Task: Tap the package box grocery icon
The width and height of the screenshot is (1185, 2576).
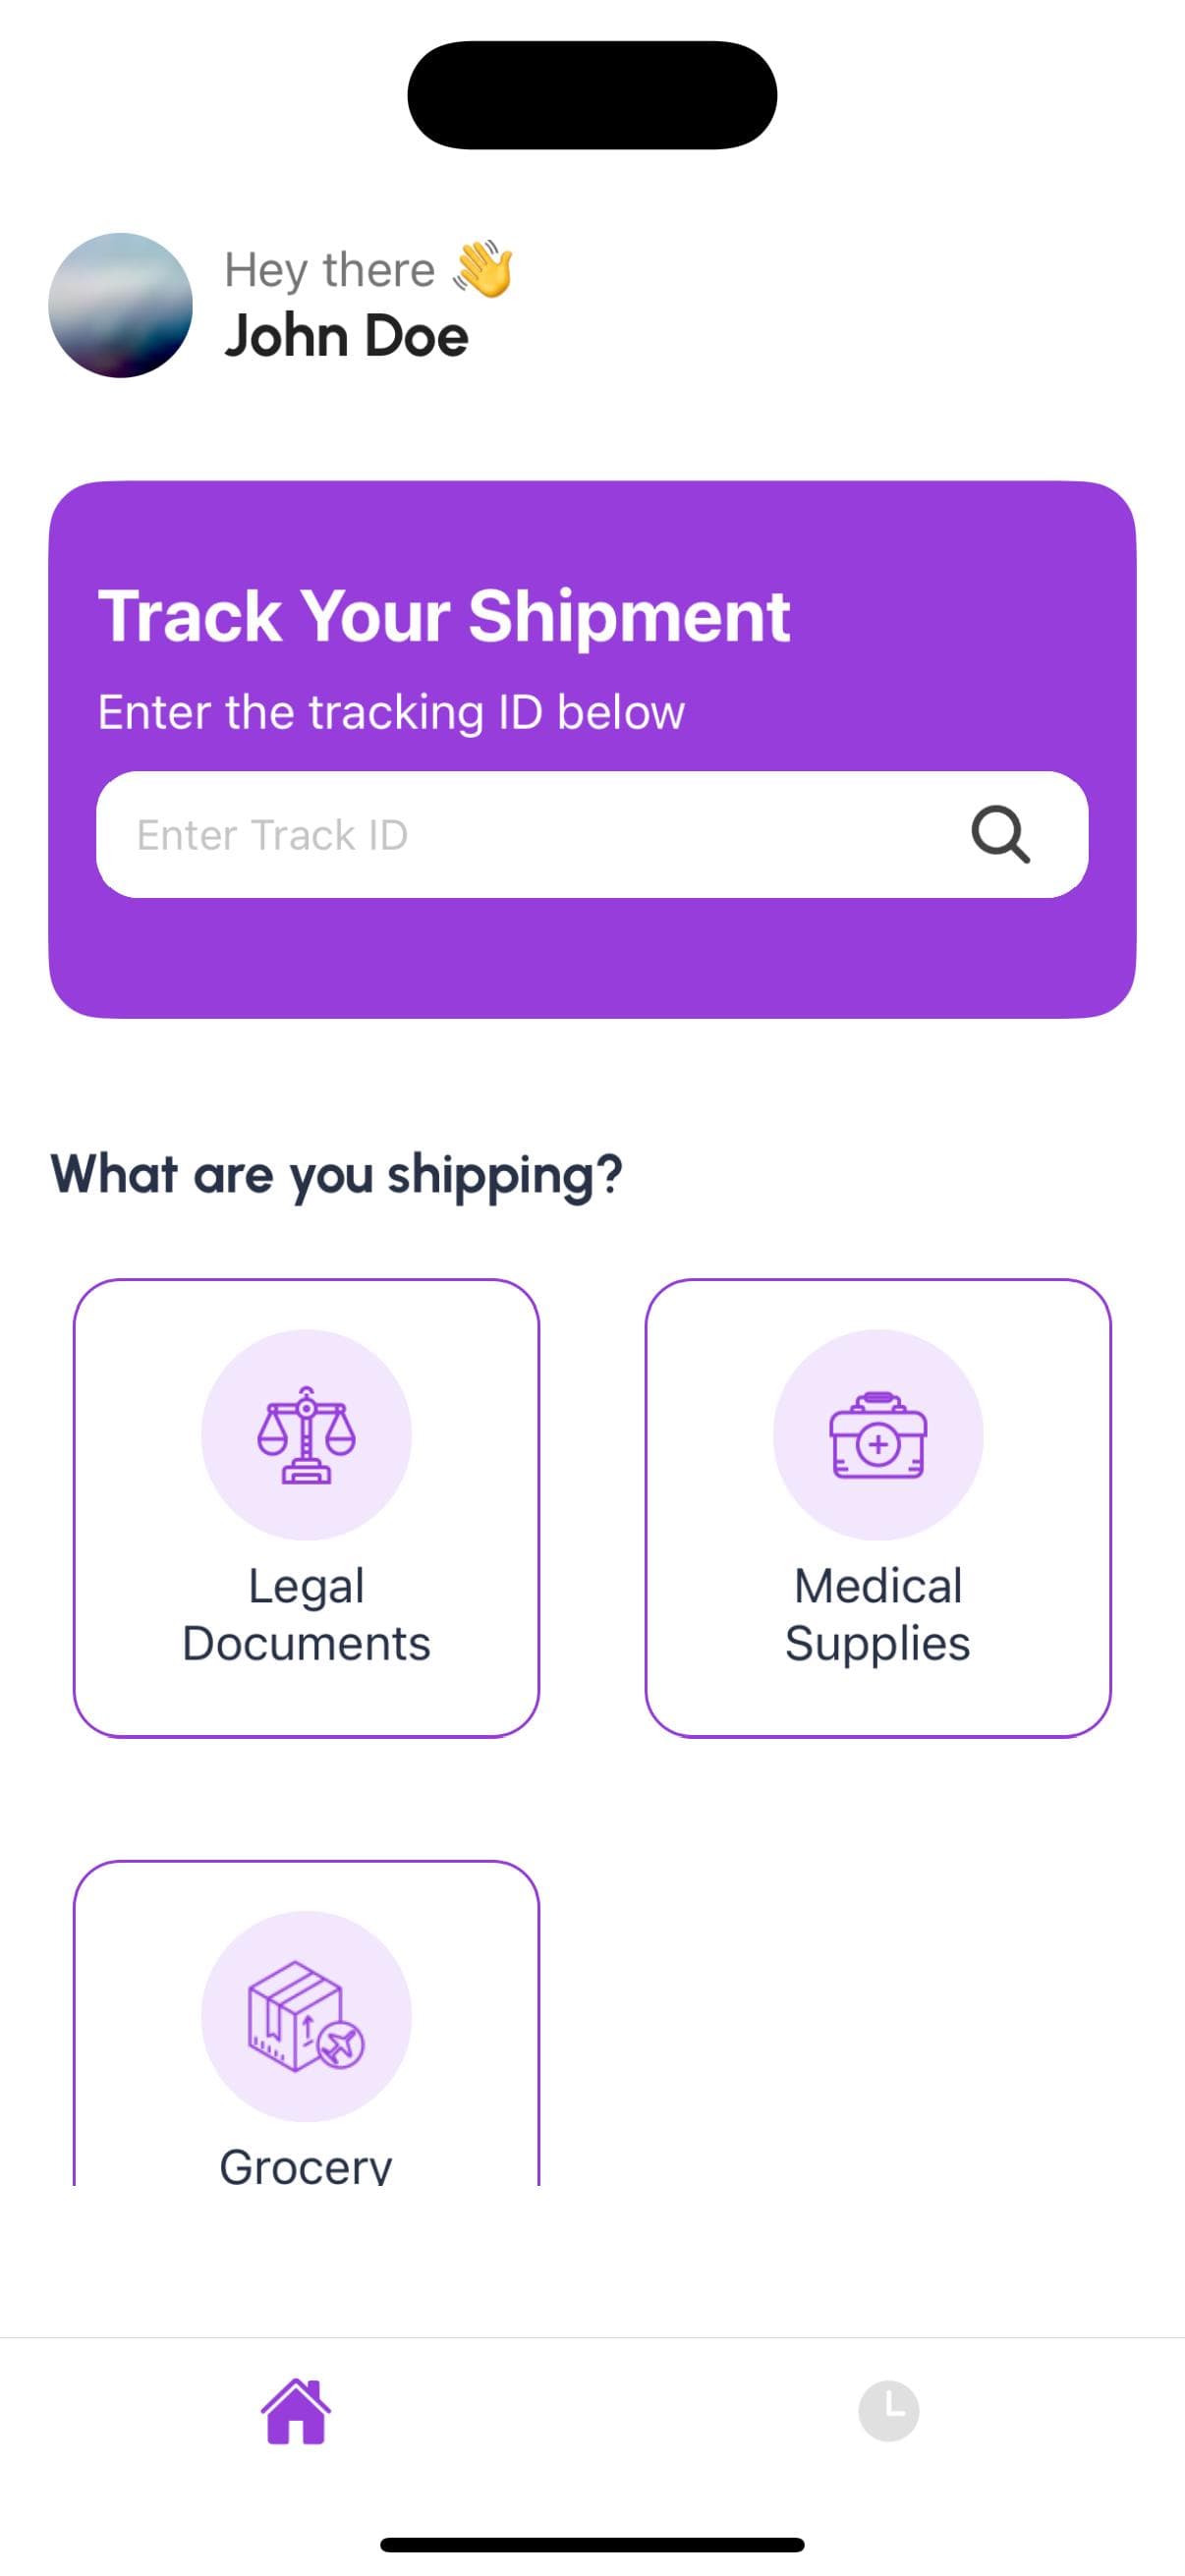Action: coord(306,2015)
